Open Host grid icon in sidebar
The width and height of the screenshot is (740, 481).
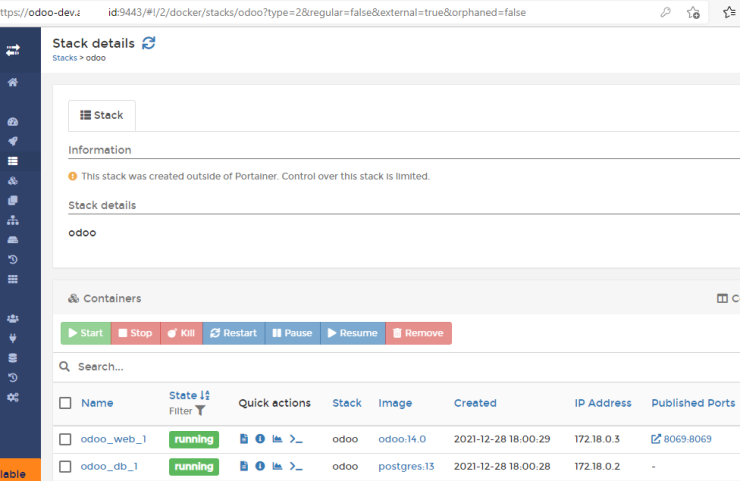[13, 279]
